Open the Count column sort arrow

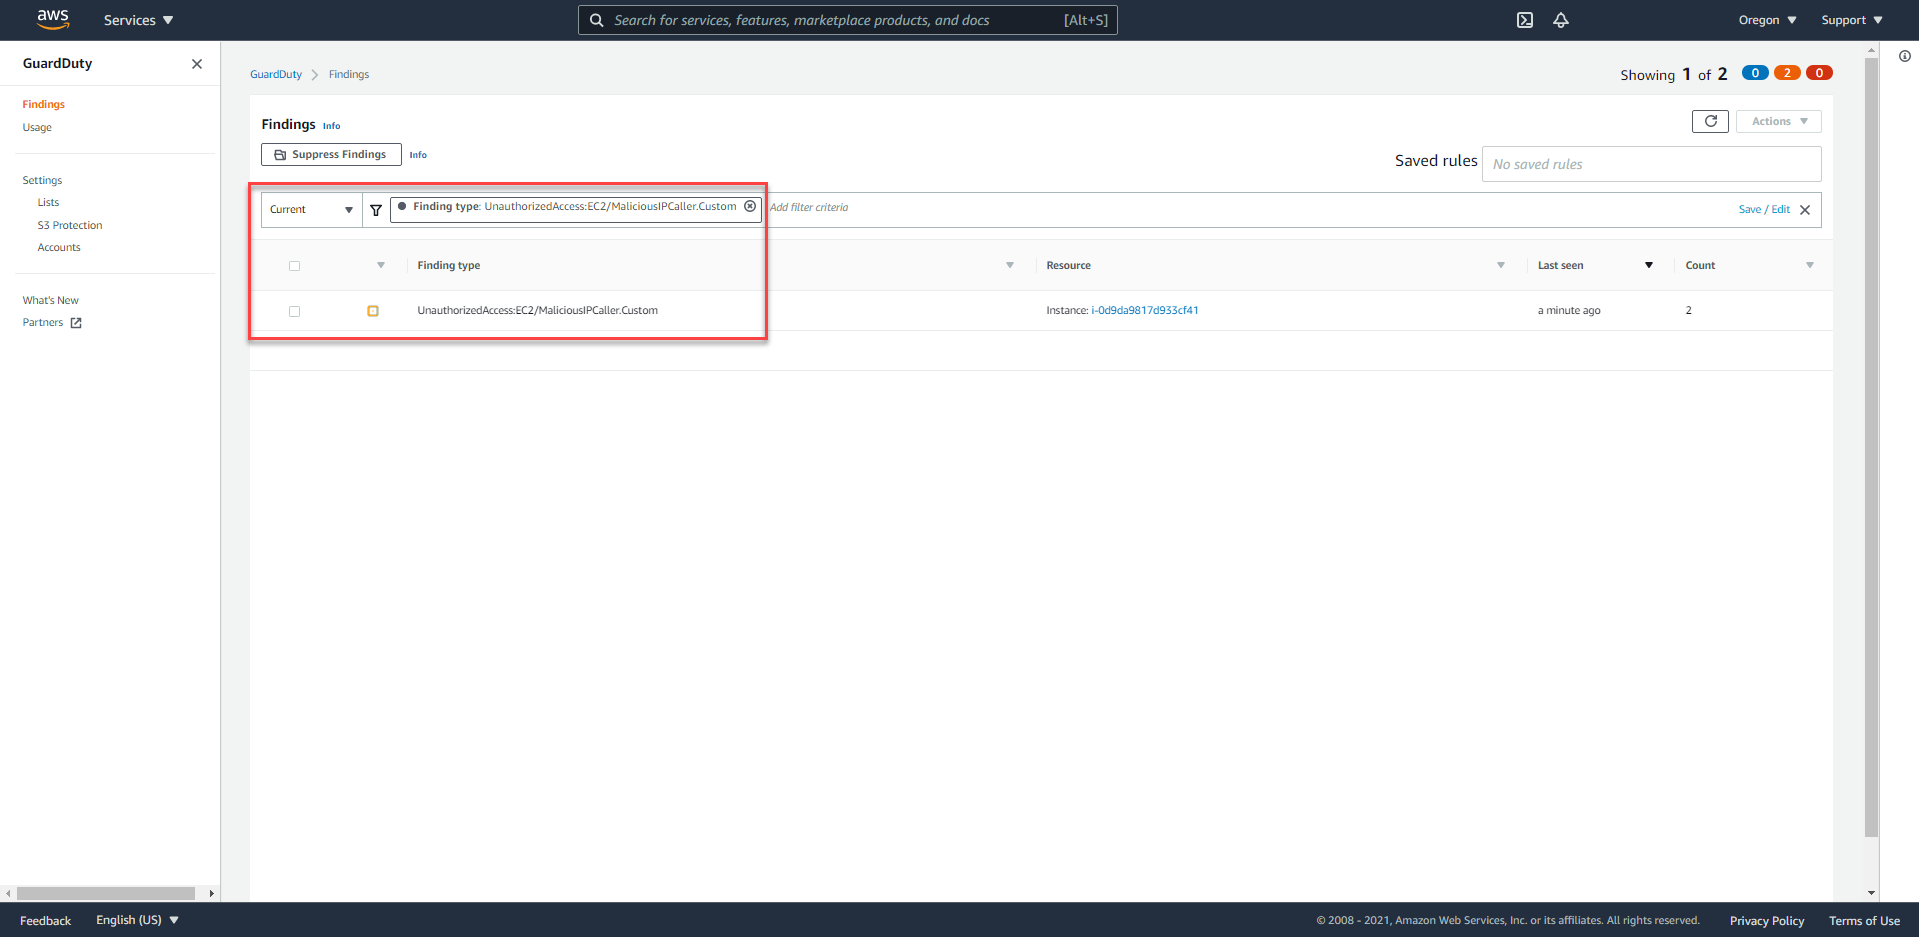[1810, 265]
